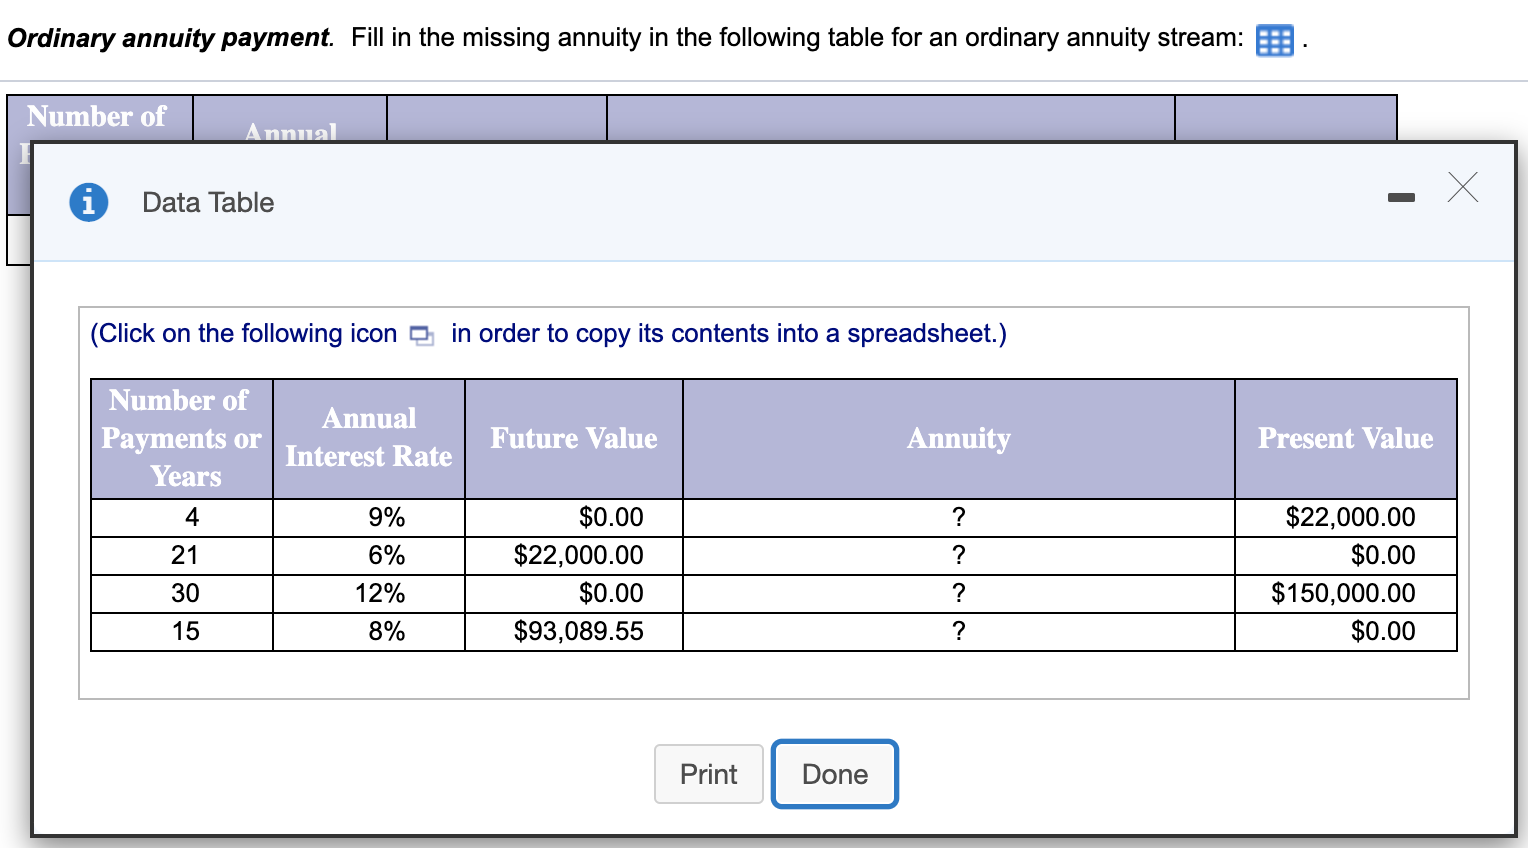Close the Data Table dialog
The width and height of the screenshot is (1528, 848).
click(x=1462, y=187)
